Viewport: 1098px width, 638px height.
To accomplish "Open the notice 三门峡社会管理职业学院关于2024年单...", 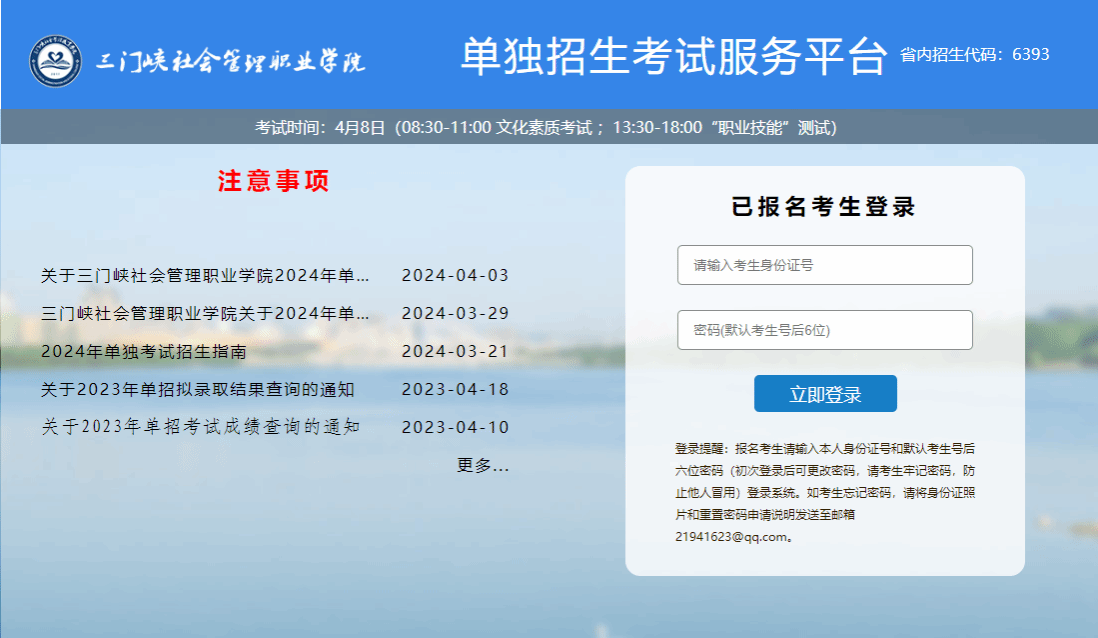I will 205,314.
